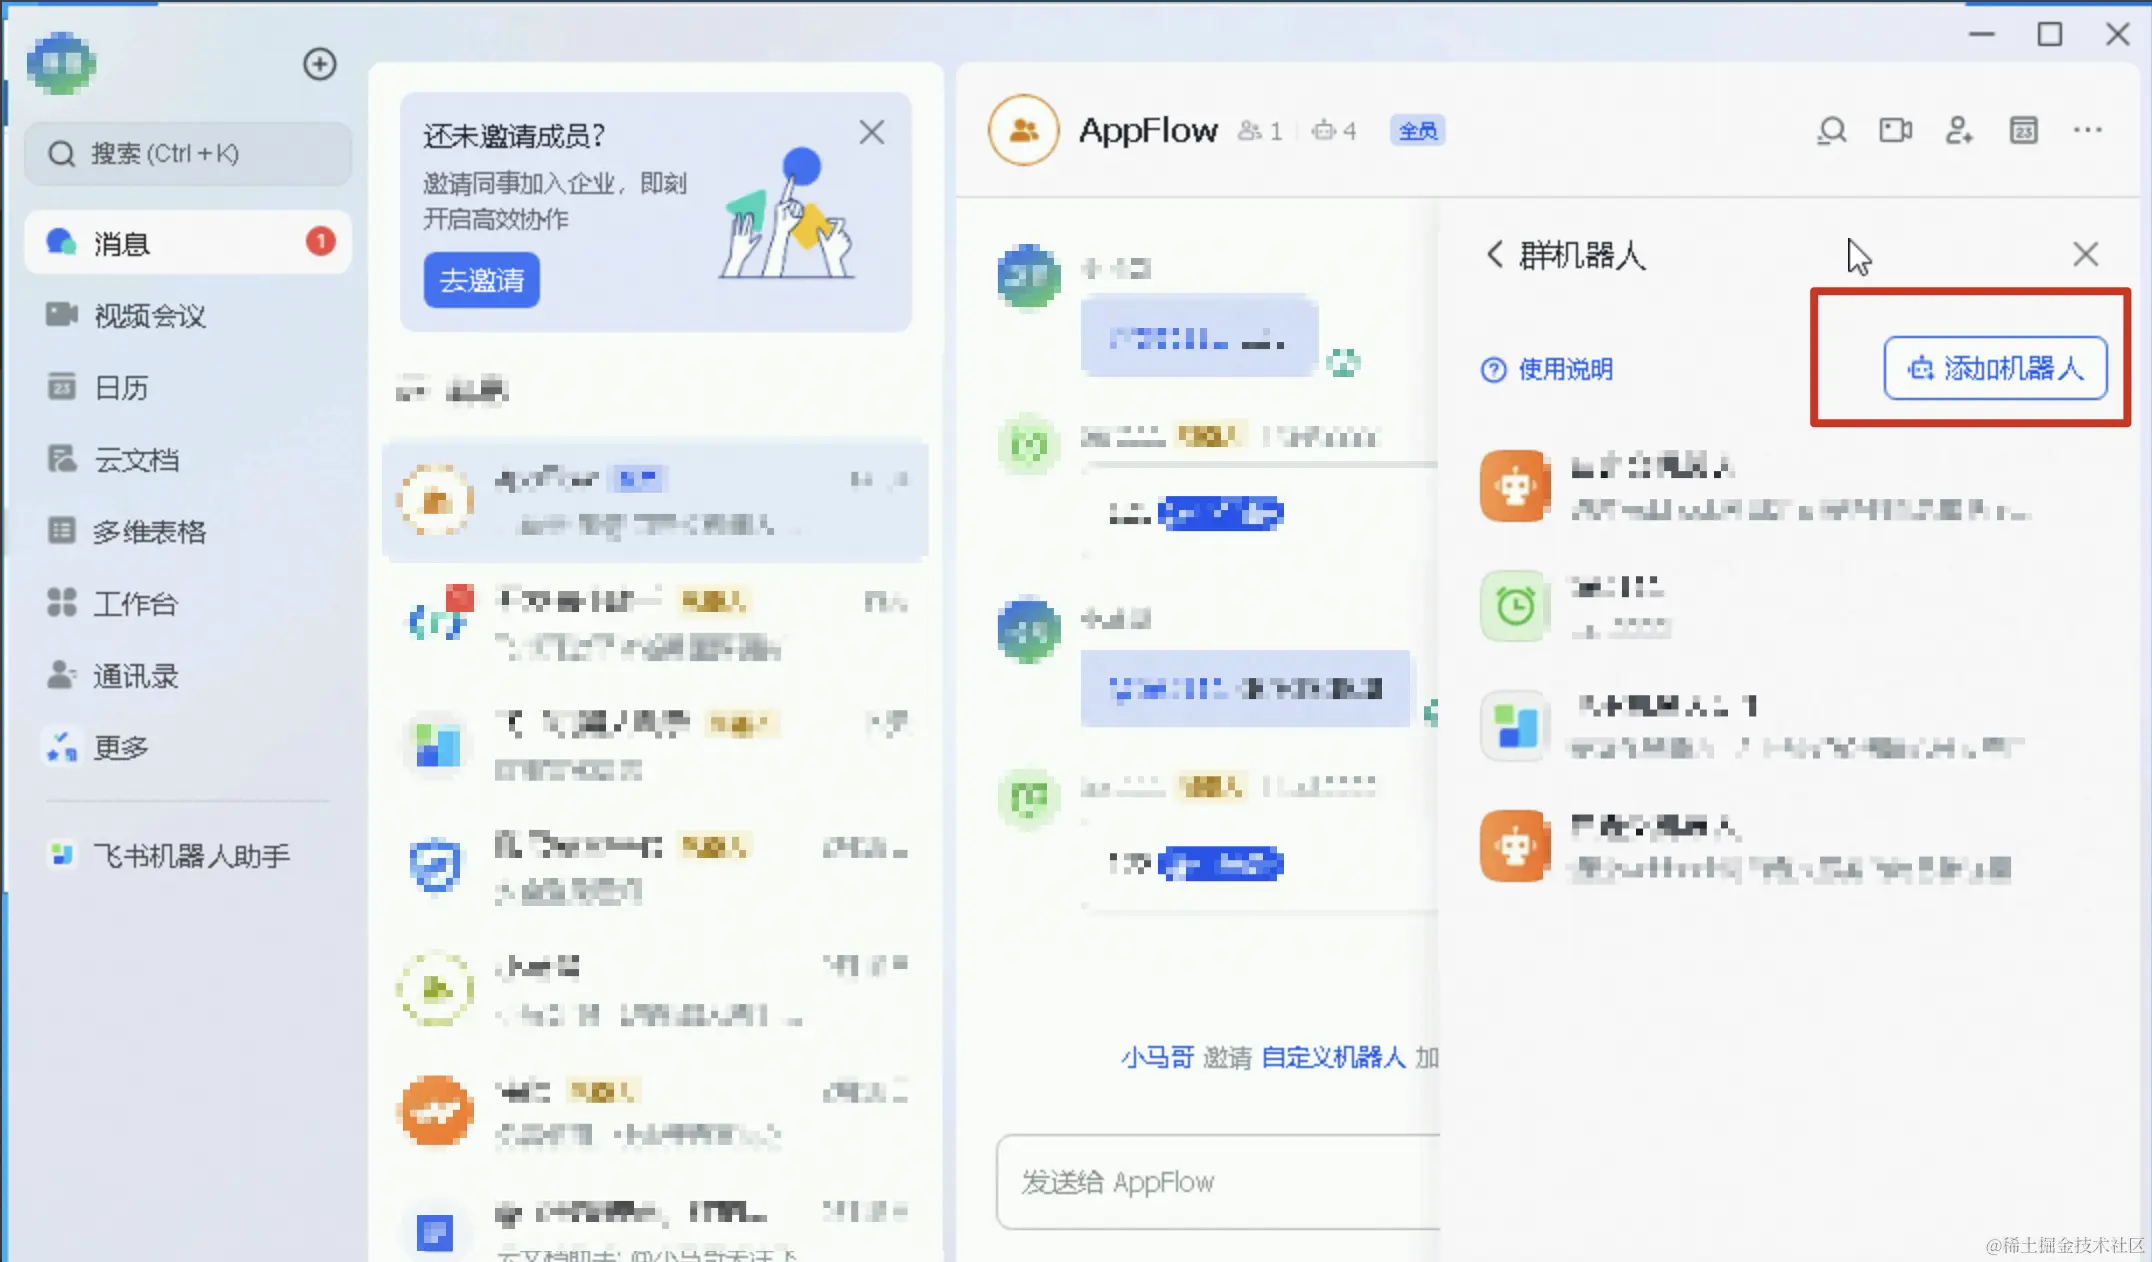
Task: Start video call from chat header
Action: pos(1895,131)
